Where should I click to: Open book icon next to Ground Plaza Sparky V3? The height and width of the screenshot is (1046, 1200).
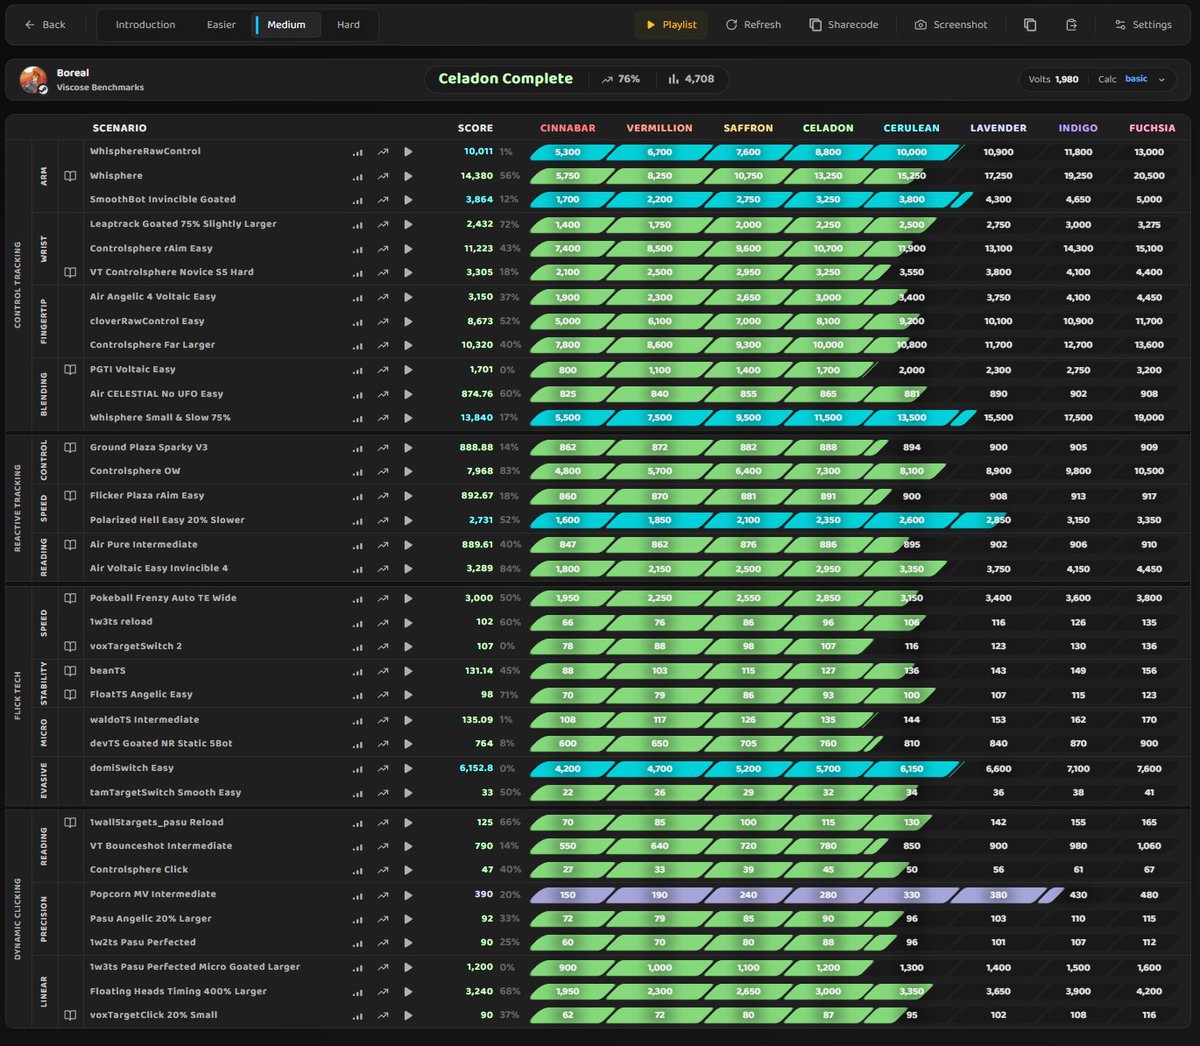[70, 447]
